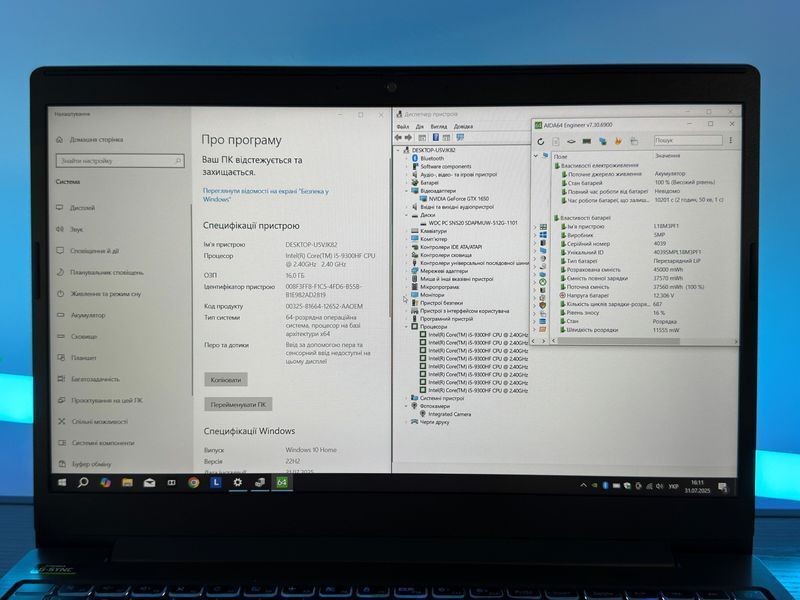Click the display icon next to Дисплей
The width and height of the screenshot is (800, 600).
[60, 208]
